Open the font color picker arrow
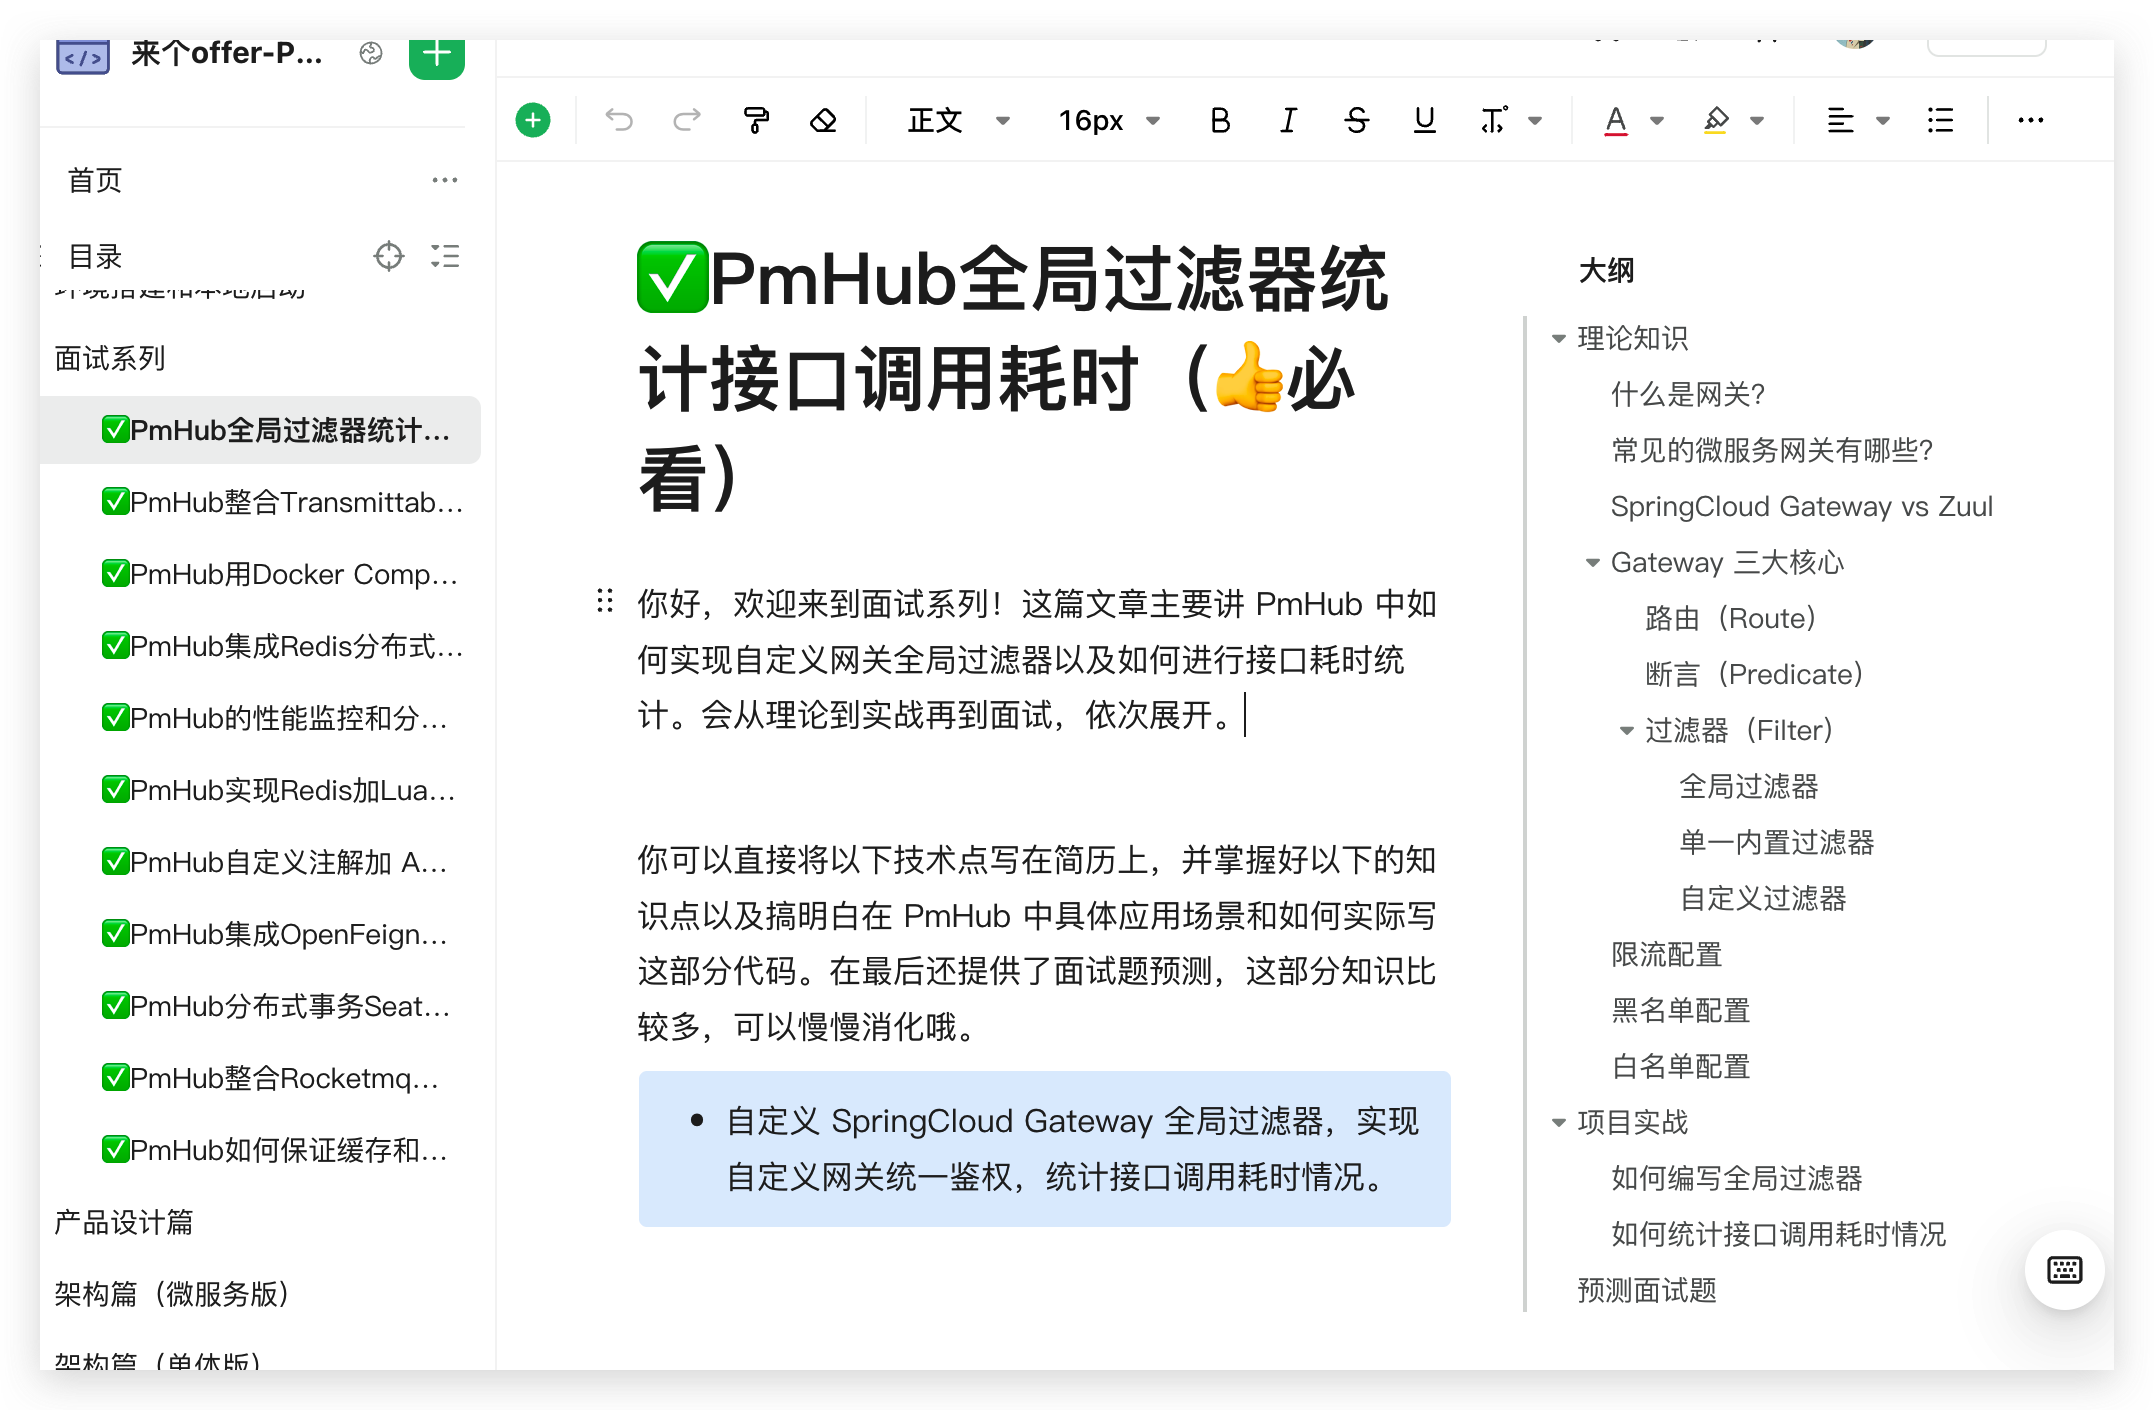This screenshot has width=2154, height=1410. click(1657, 121)
